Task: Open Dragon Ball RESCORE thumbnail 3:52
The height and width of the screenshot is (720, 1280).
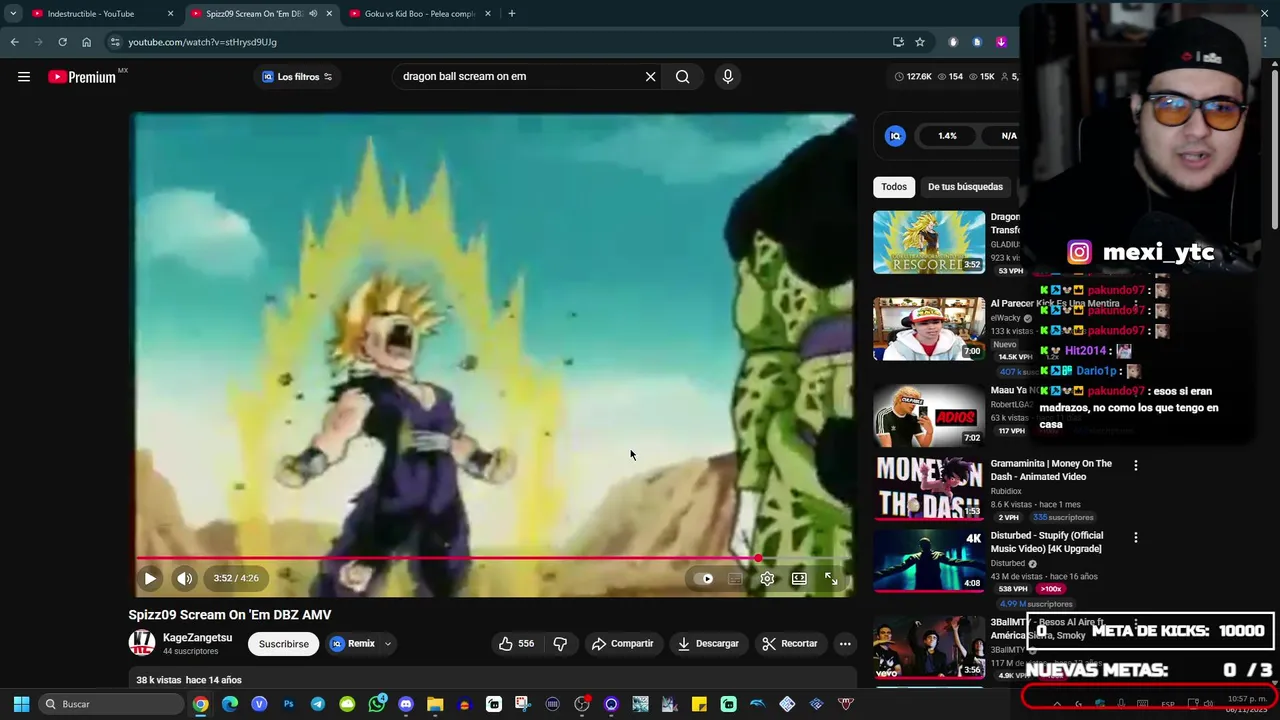Action: [929, 242]
